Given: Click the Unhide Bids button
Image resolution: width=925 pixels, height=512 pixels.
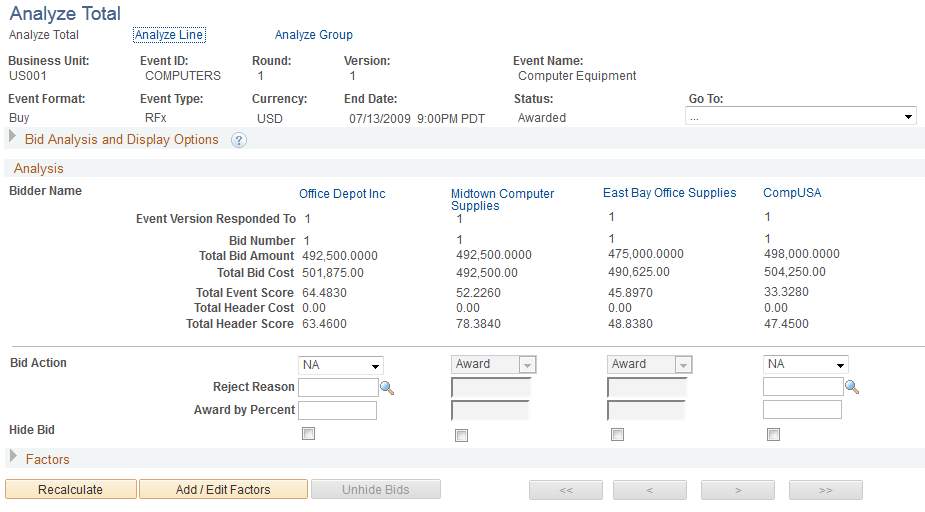Looking at the screenshot, I should pyautogui.click(x=376, y=490).
